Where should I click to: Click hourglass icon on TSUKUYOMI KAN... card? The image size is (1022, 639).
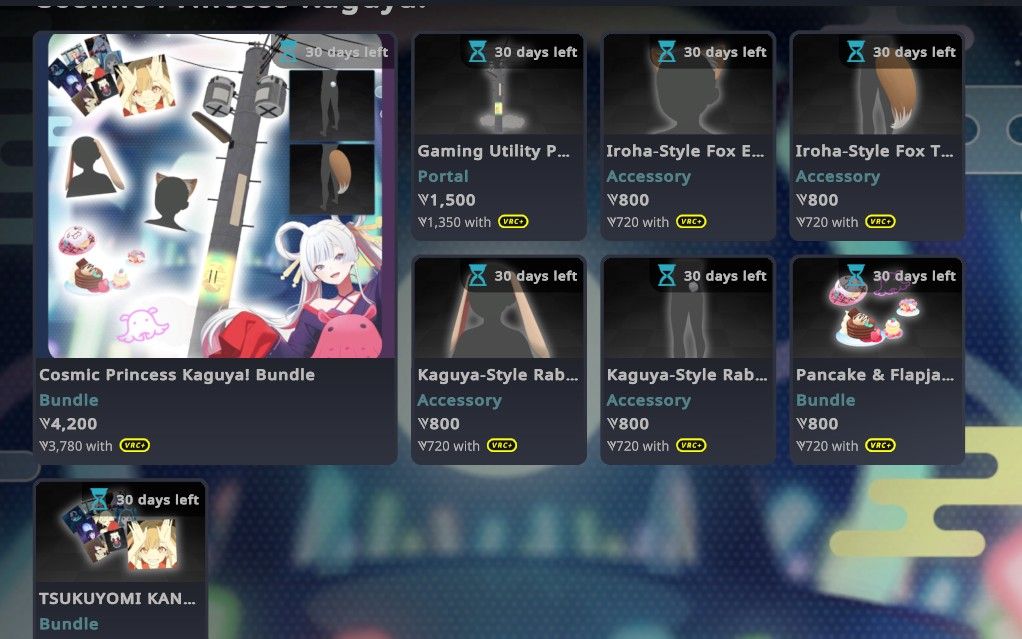(99, 499)
